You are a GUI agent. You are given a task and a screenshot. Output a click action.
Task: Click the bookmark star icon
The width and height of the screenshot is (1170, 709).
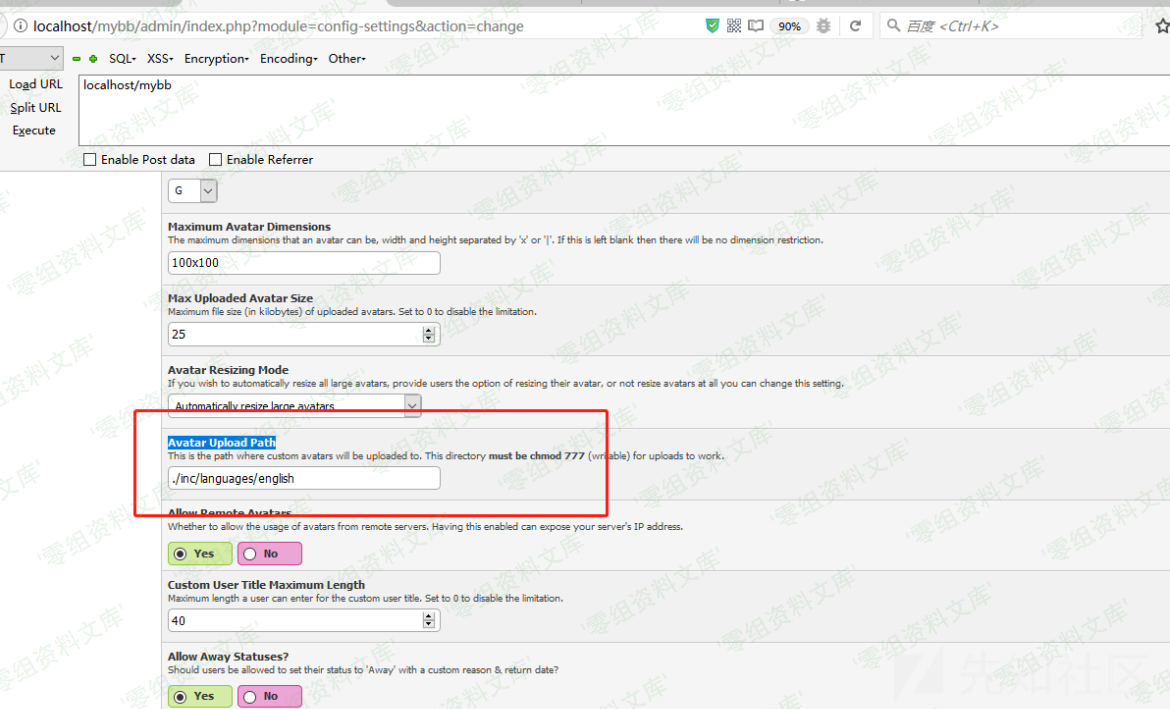(x=1161, y=26)
